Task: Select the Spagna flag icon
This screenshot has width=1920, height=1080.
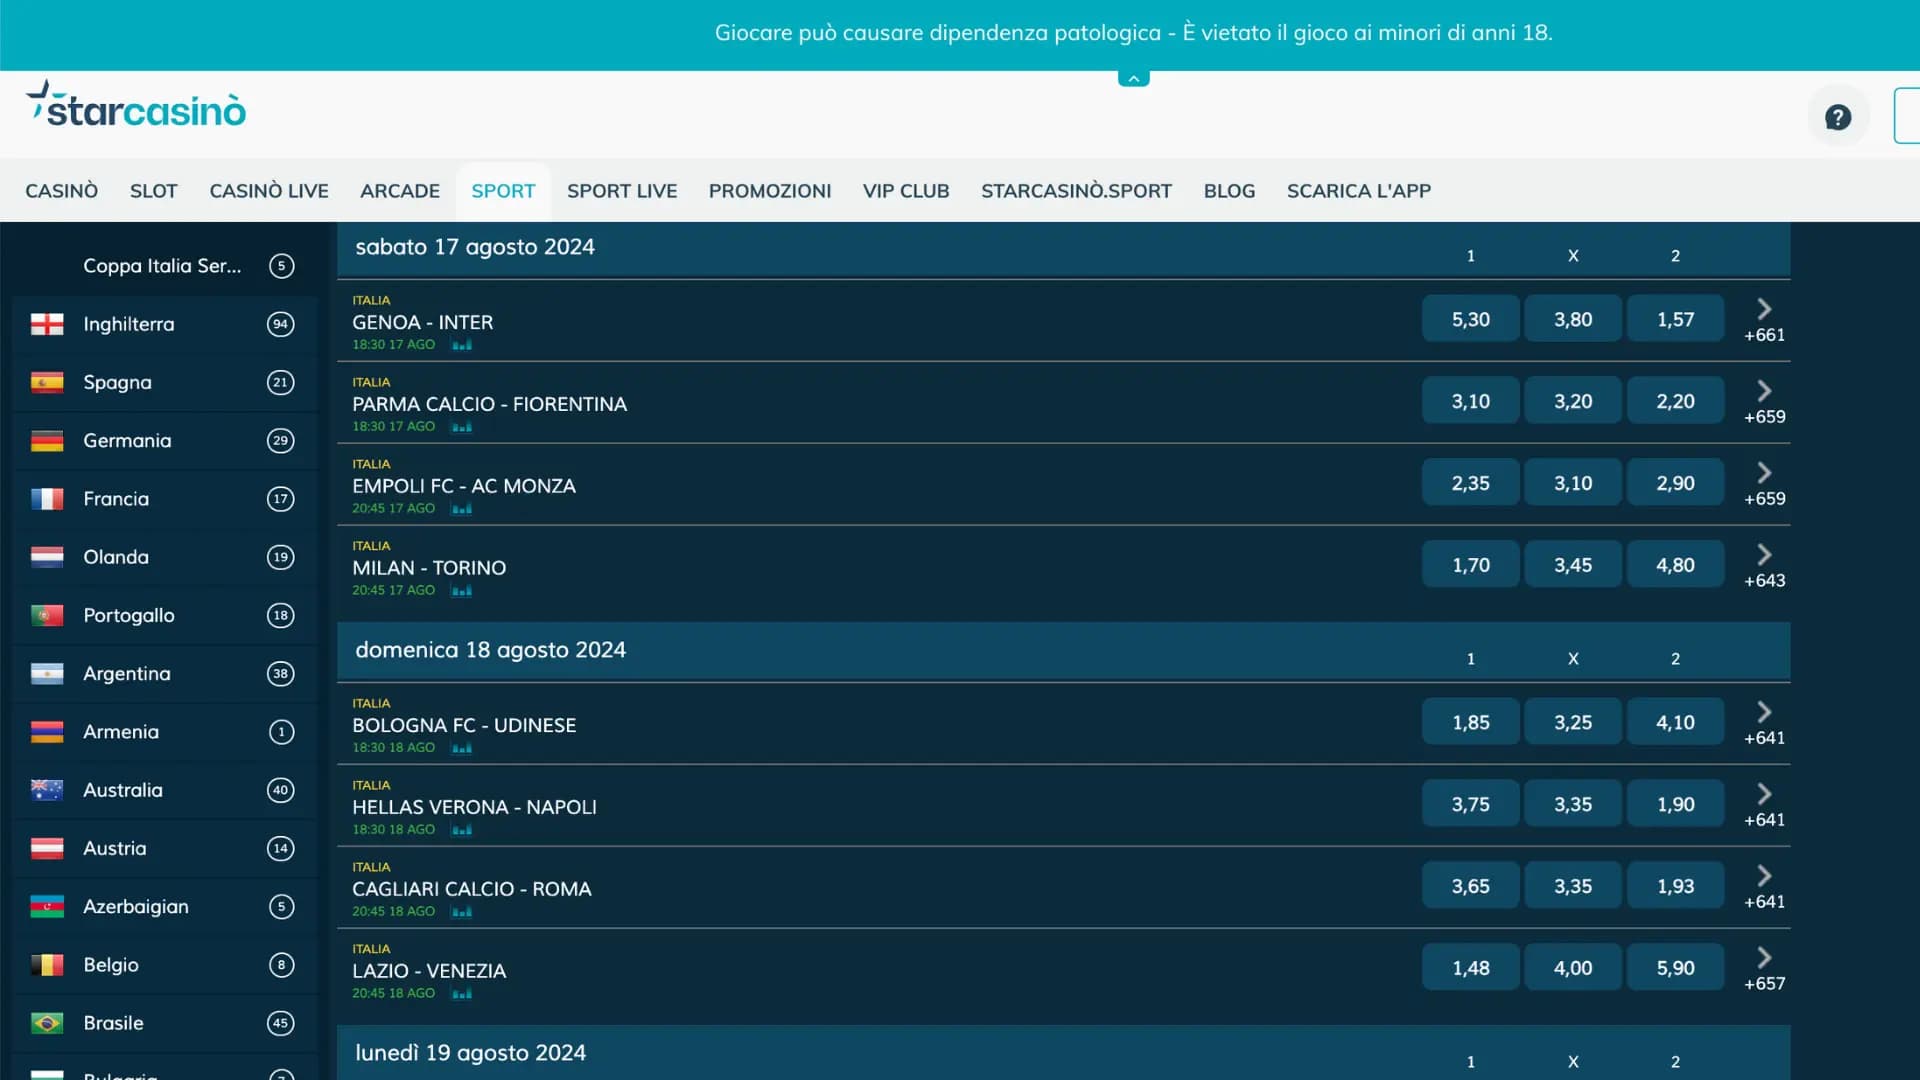Action: pyautogui.click(x=46, y=382)
